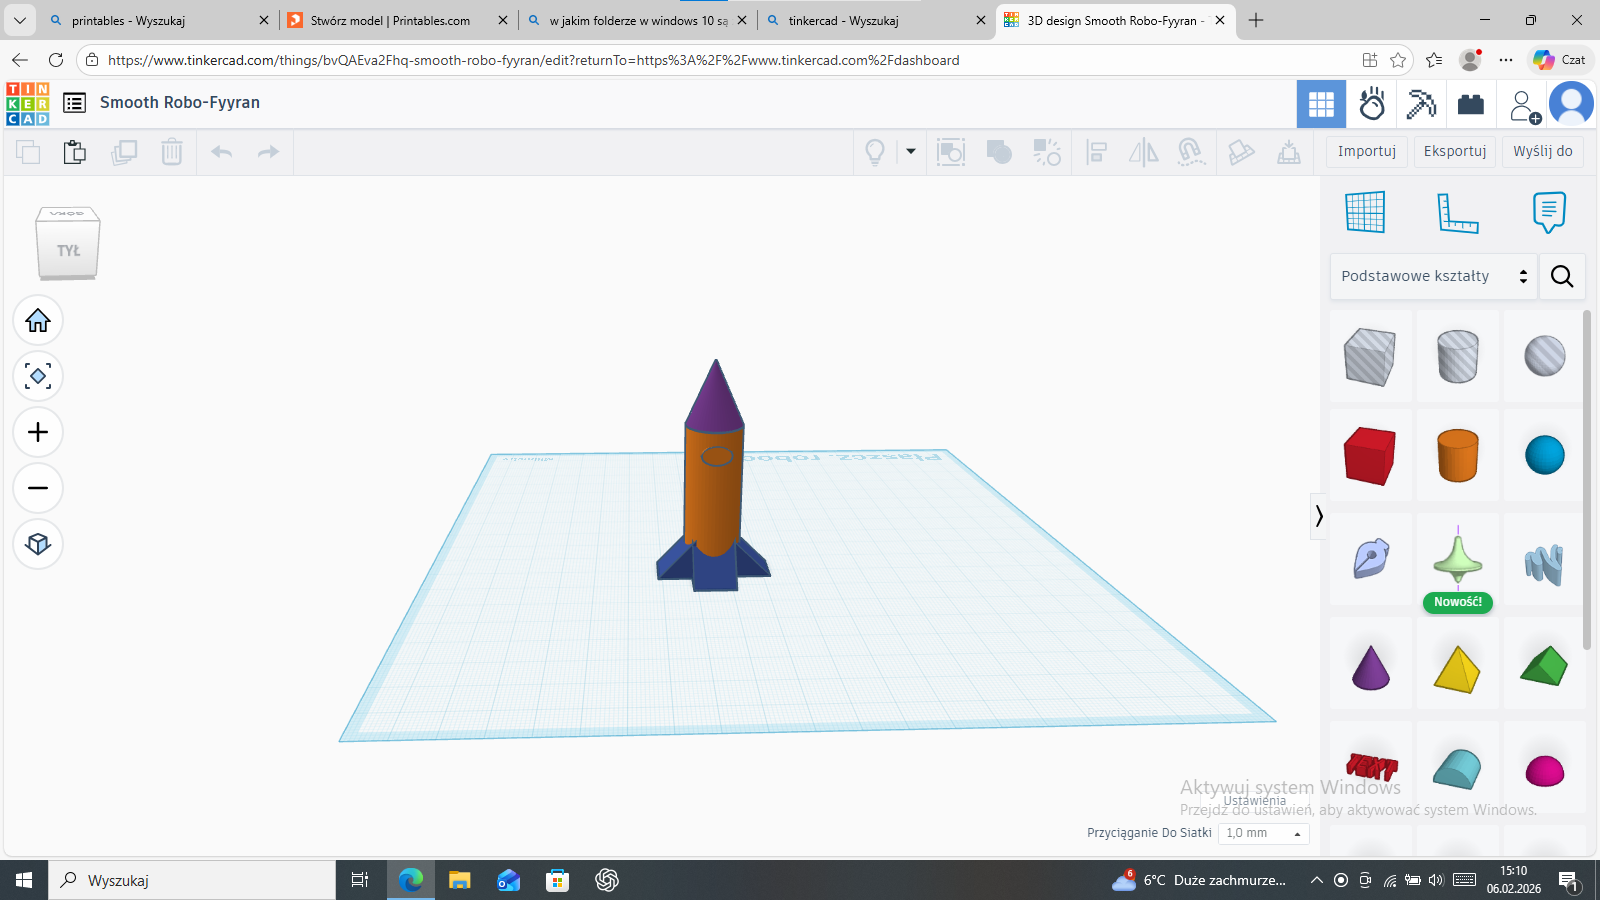Select the Ruler tool icon
This screenshot has width=1600, height=900.
[x=1457, y=212]
